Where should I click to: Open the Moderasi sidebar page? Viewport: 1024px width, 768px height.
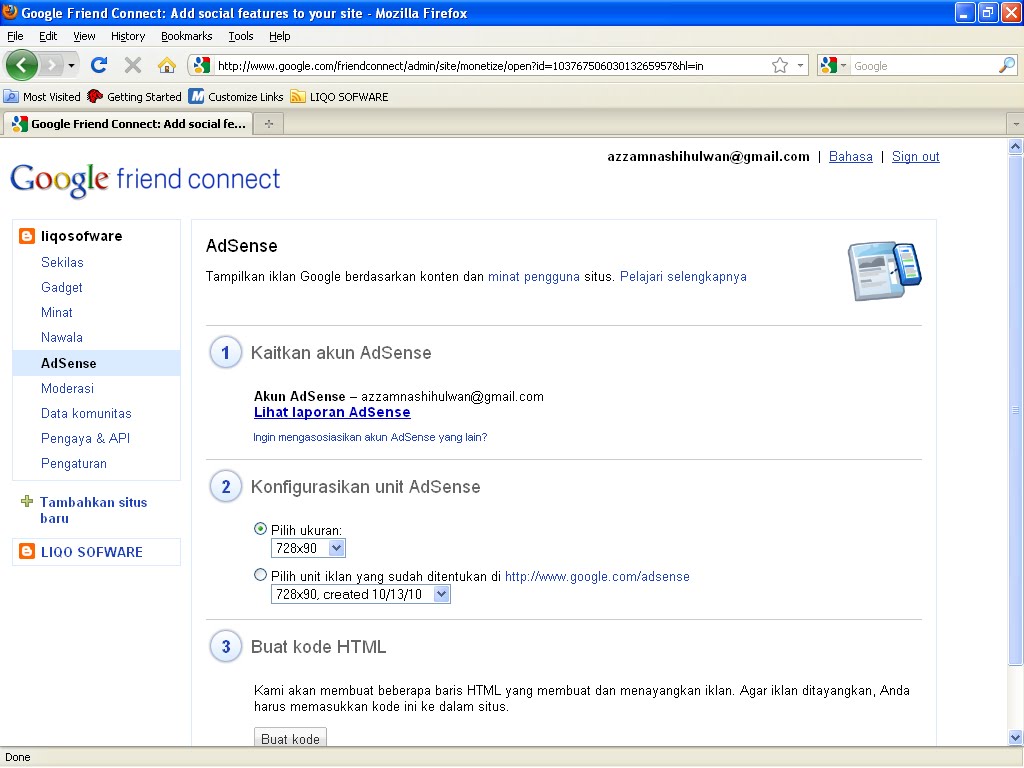tap(67, 388)
